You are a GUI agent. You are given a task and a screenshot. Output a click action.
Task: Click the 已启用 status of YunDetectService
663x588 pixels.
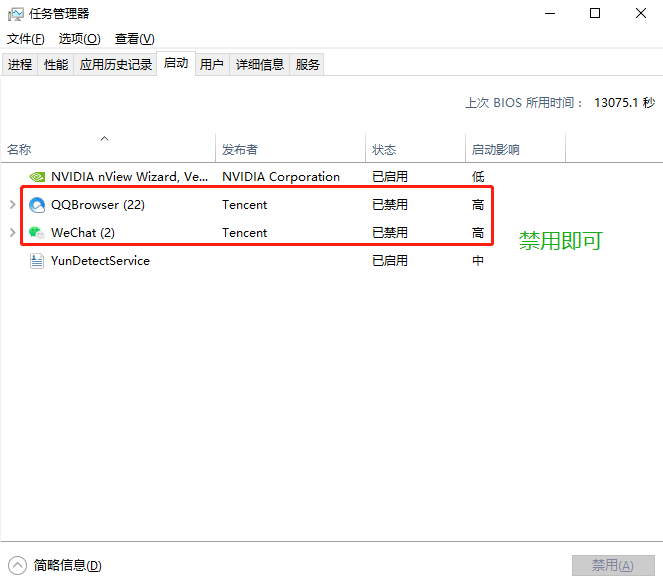(x=390, y=261)
